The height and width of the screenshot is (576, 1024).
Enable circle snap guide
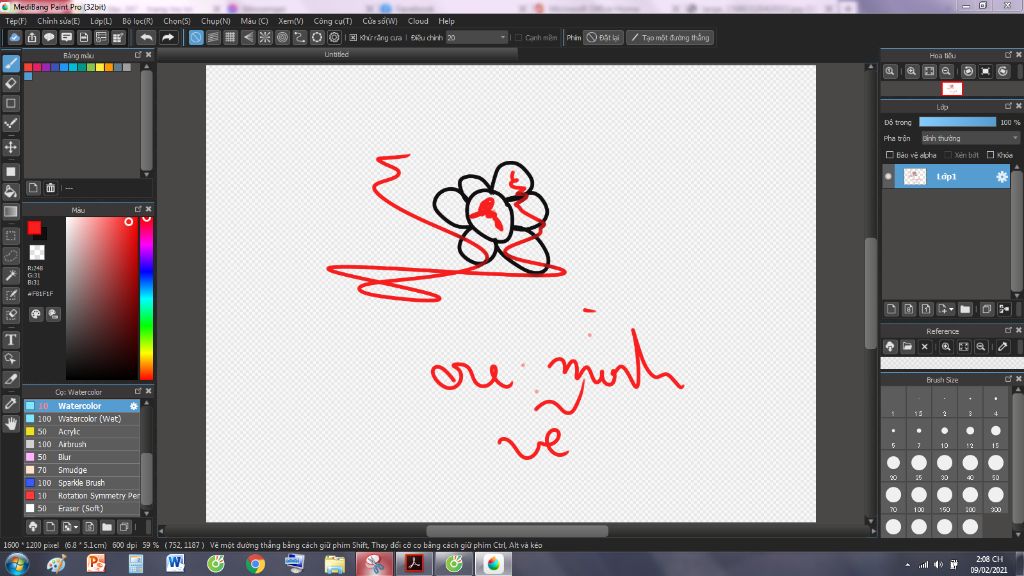click(x=282, y=37)
